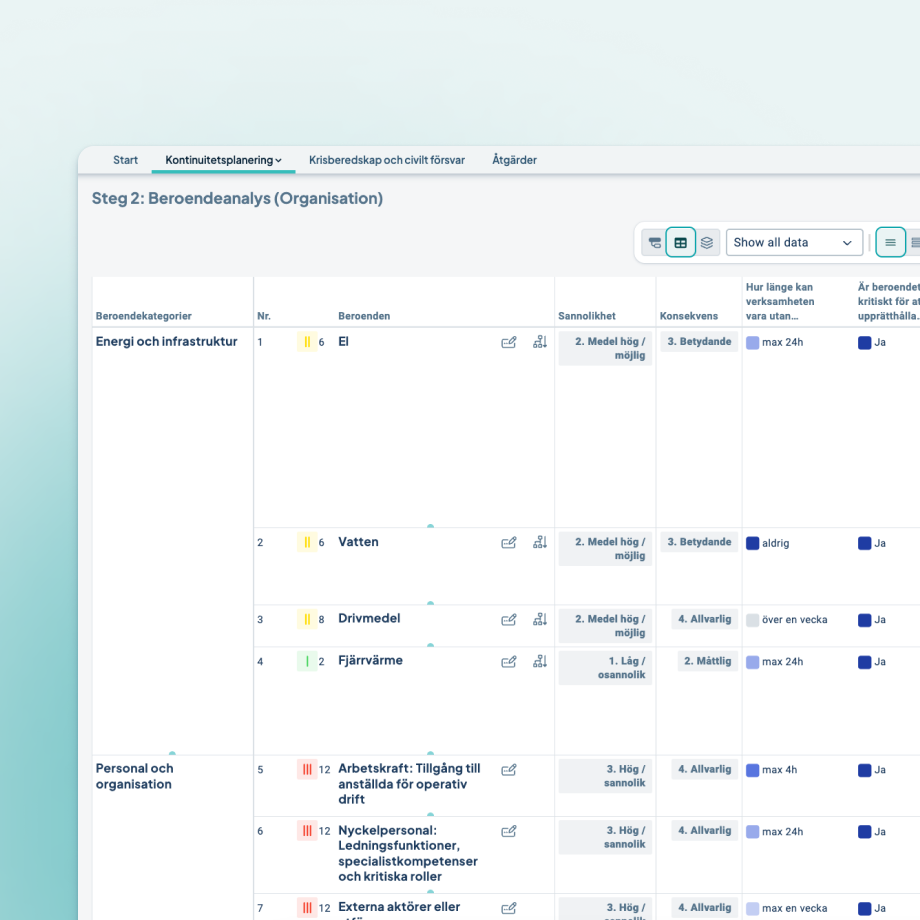Edit the El dependency row
This screenshot has width=920, height=920.
coord(509,342)
